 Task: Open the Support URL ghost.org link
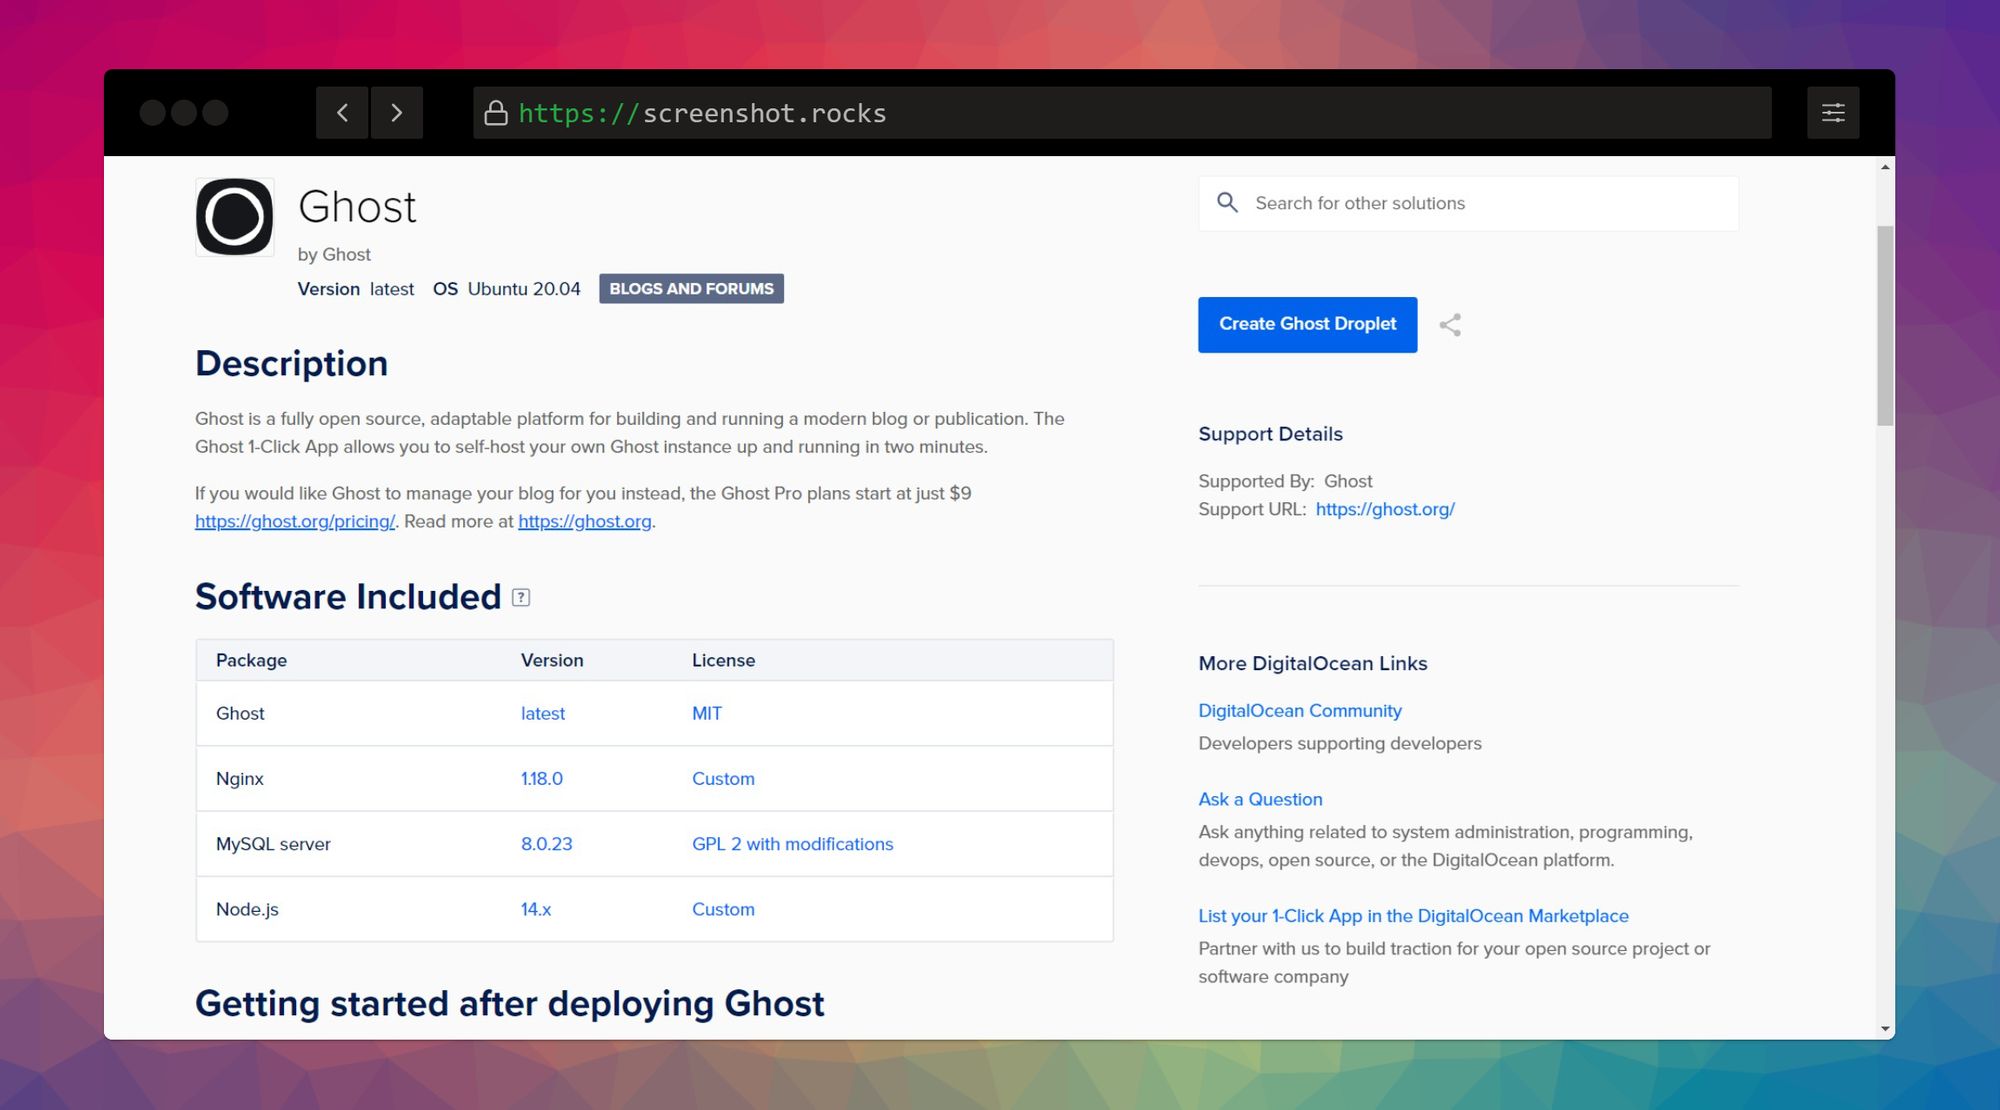[1385, 509]
